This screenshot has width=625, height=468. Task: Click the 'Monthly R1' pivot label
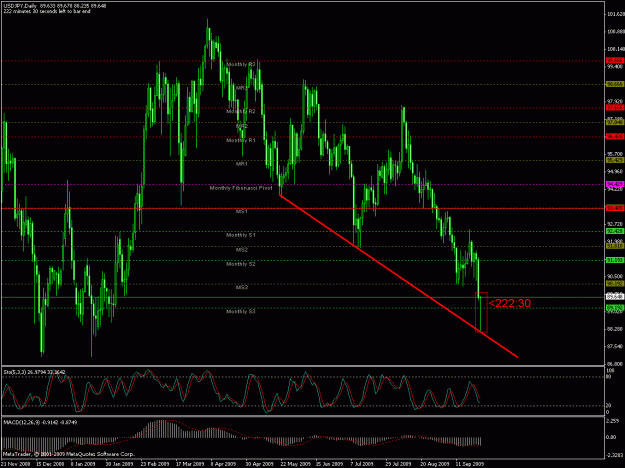(x=241, y=140)
